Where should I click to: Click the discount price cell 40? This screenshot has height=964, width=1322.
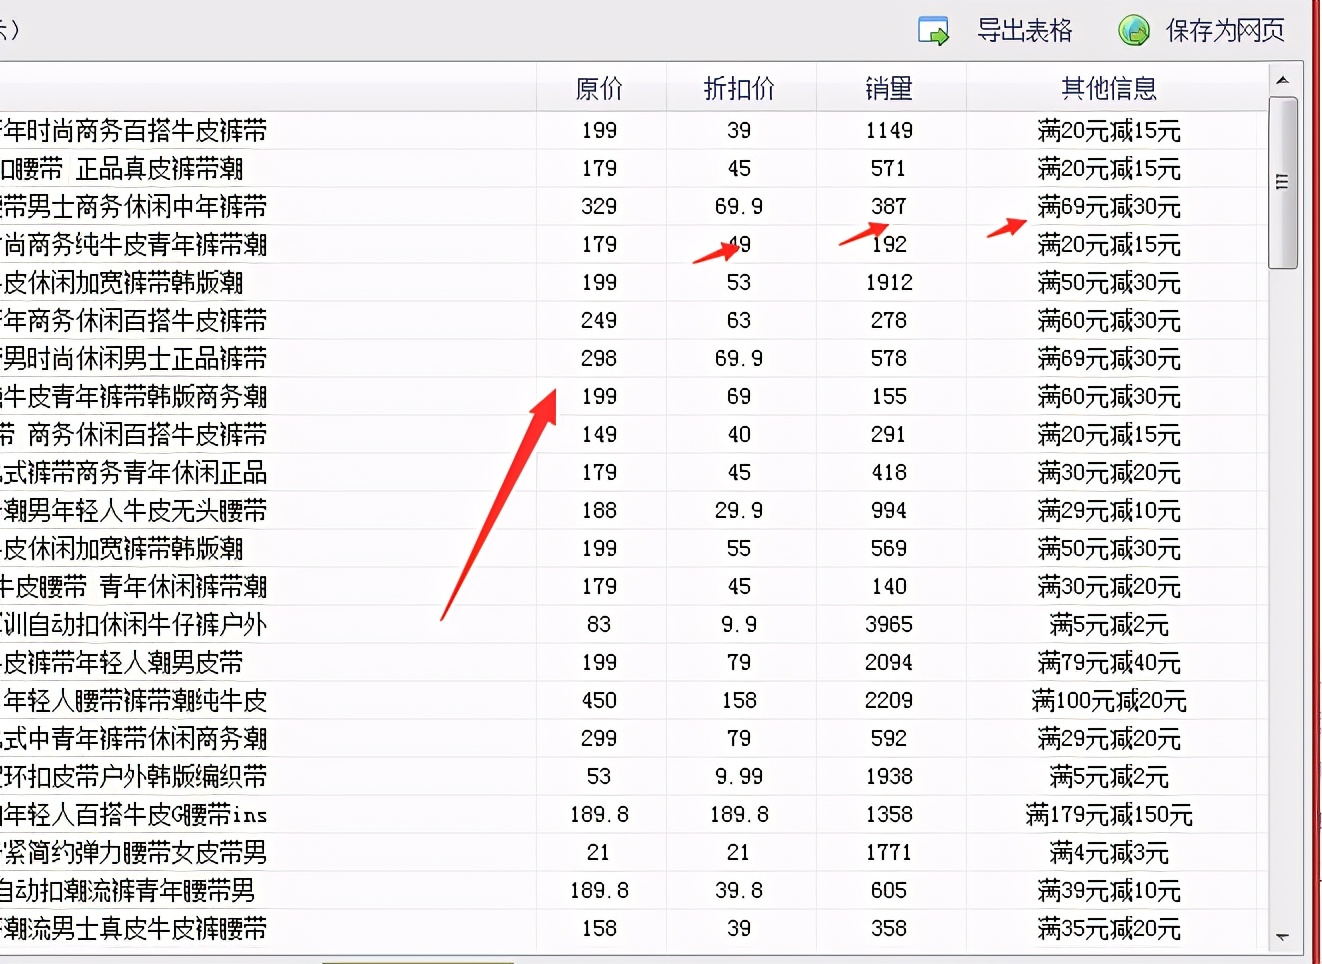click(740, 435)
